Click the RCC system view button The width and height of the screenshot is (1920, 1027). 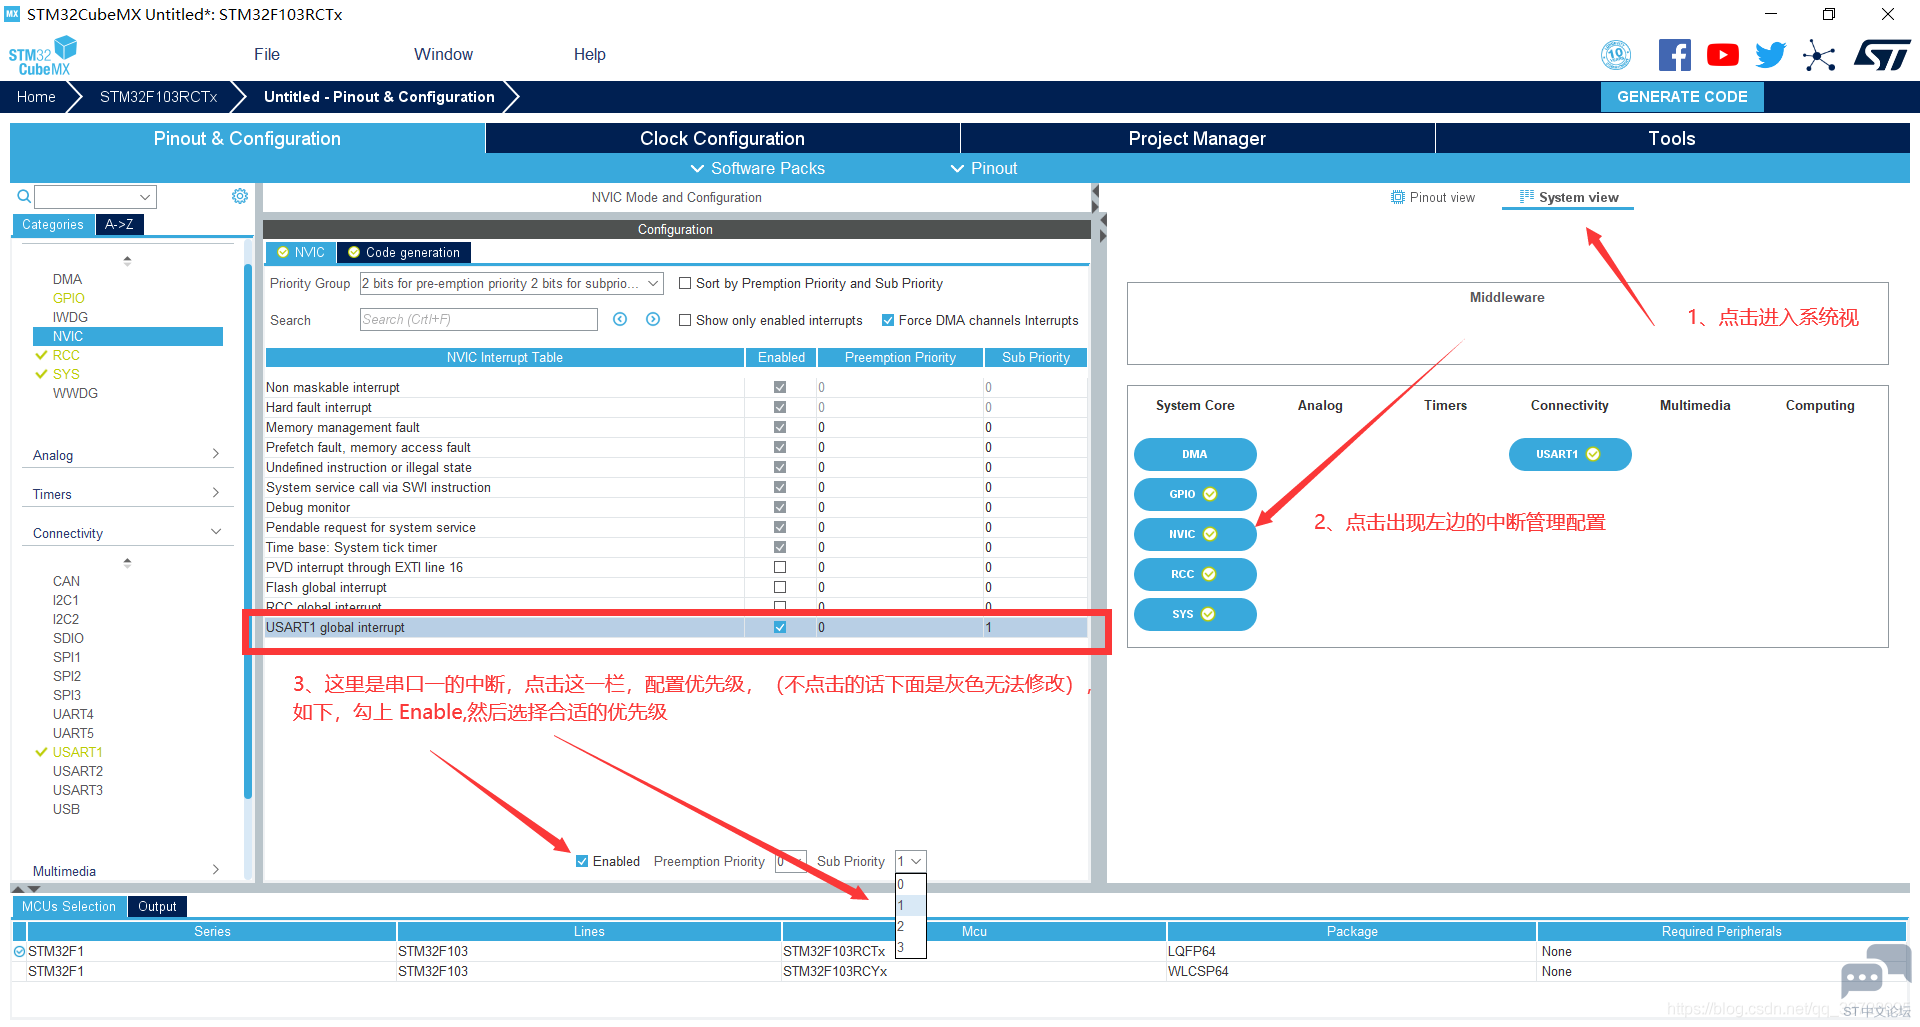[x=1195, y=574]
